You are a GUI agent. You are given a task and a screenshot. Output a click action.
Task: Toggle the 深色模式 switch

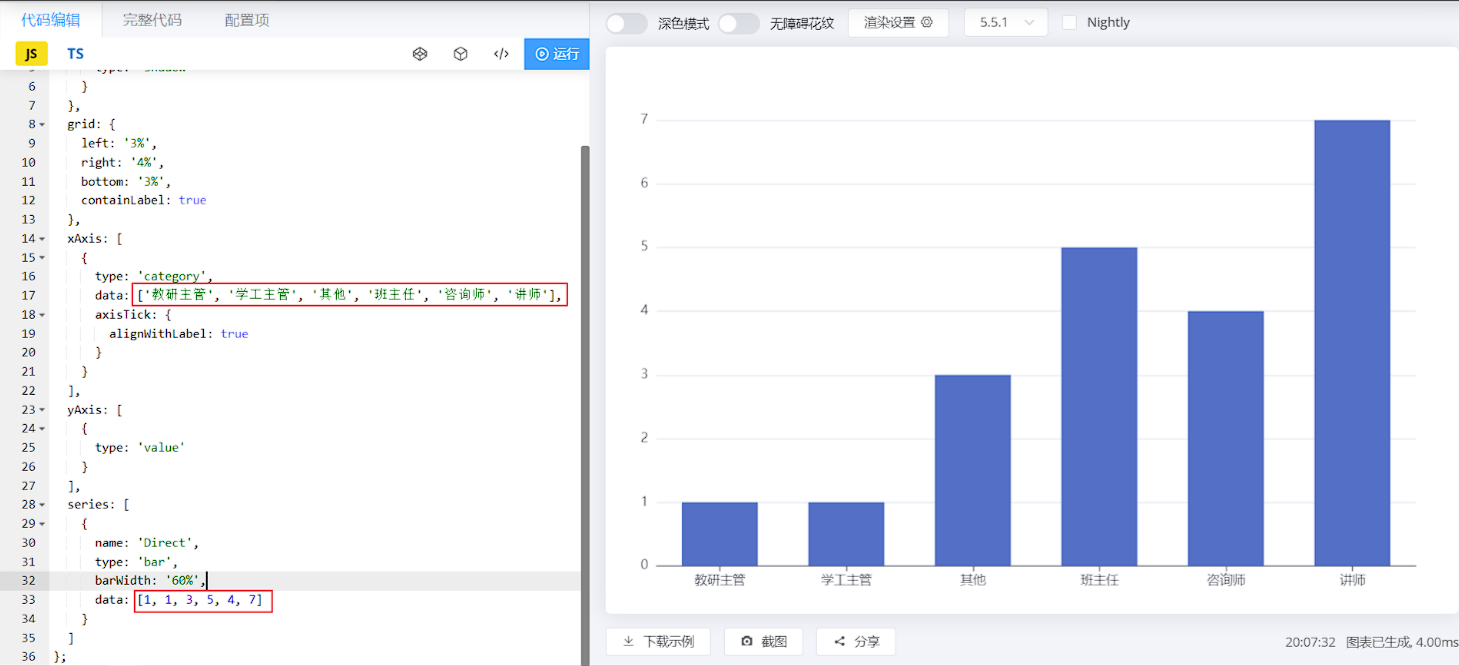(x=627, y=23)
